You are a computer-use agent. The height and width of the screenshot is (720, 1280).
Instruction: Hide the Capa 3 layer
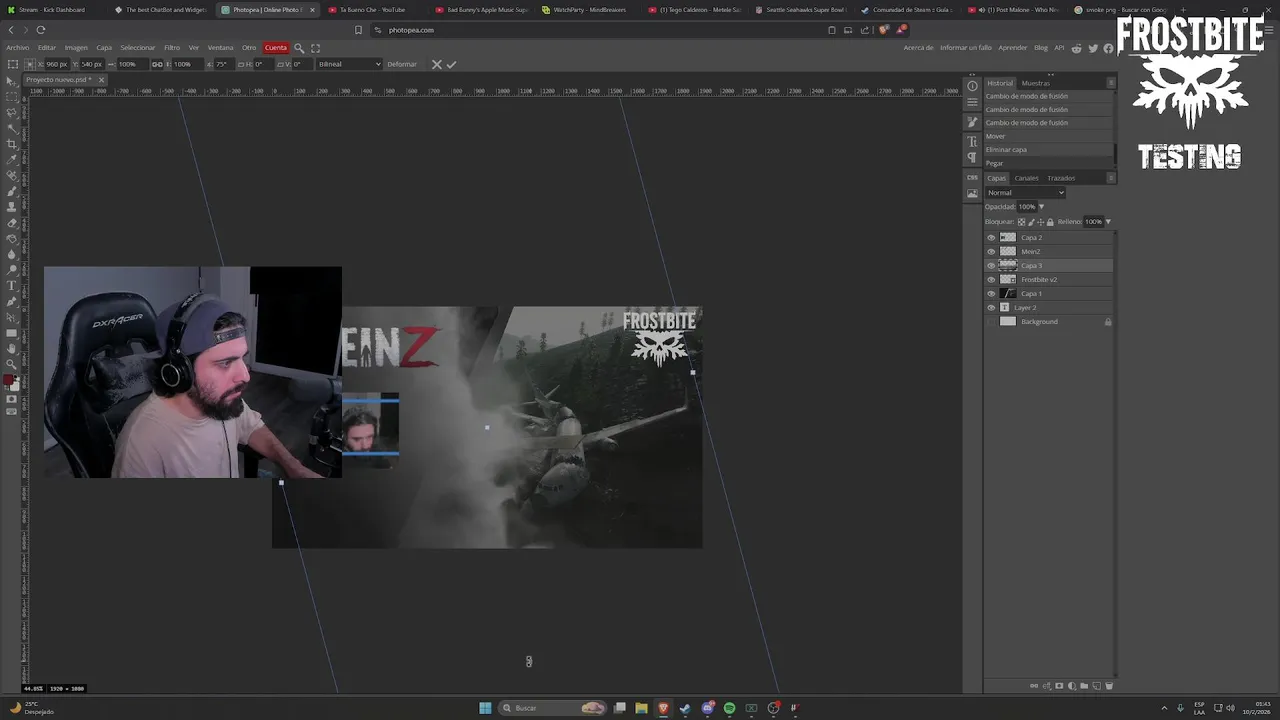991,266
